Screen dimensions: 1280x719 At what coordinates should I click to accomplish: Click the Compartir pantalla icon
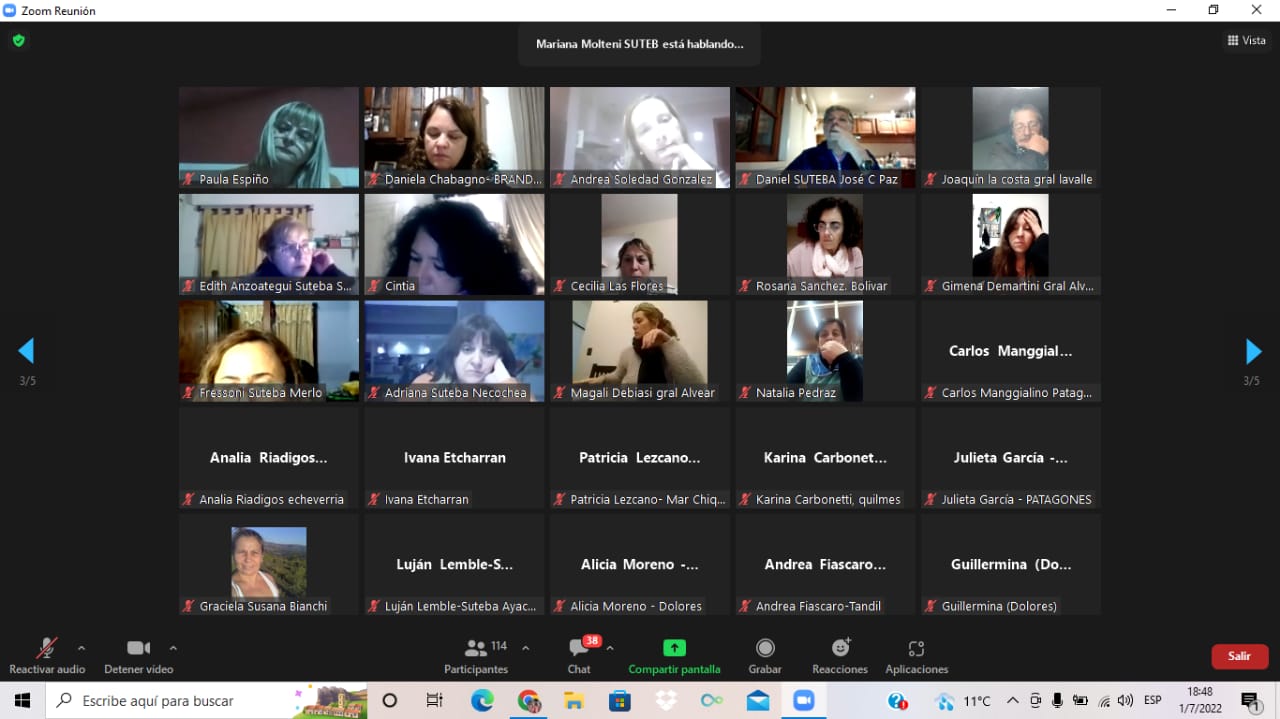[x=674, y=648]
